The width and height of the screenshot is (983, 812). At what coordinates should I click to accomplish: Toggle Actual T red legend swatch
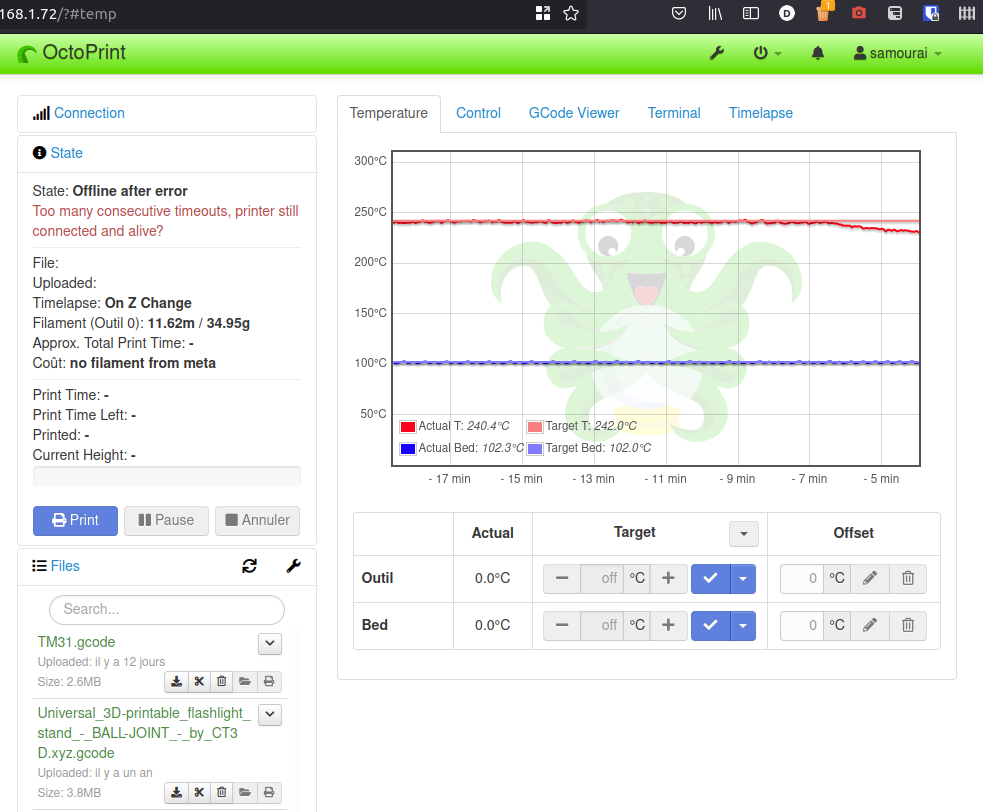[407, 426]
